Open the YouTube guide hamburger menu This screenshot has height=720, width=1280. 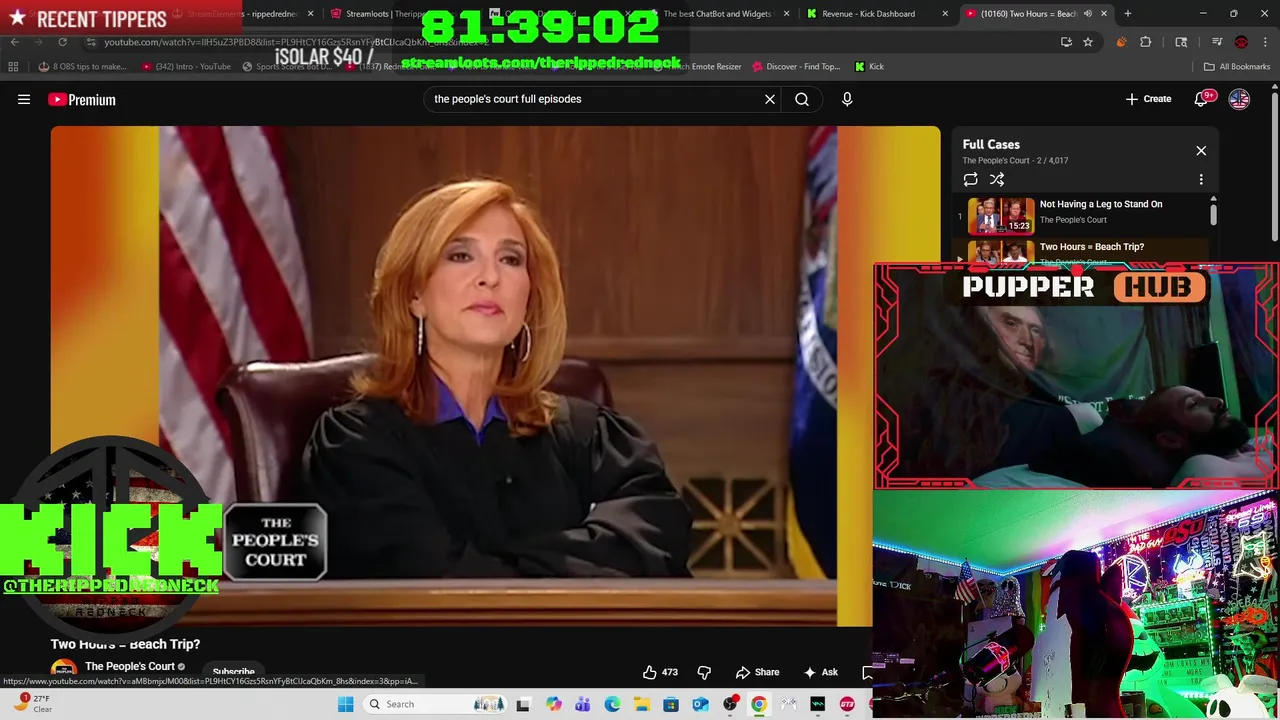24,99
